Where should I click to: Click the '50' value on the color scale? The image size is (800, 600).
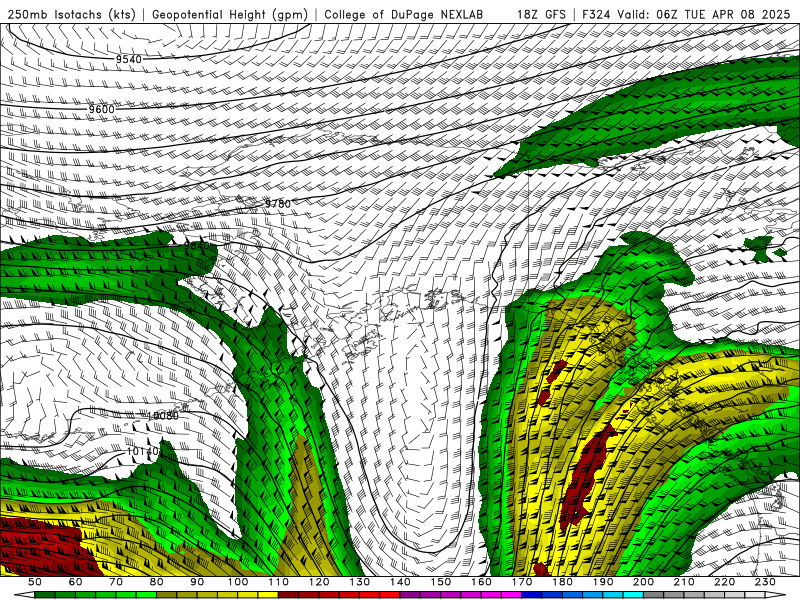(35, 582)
